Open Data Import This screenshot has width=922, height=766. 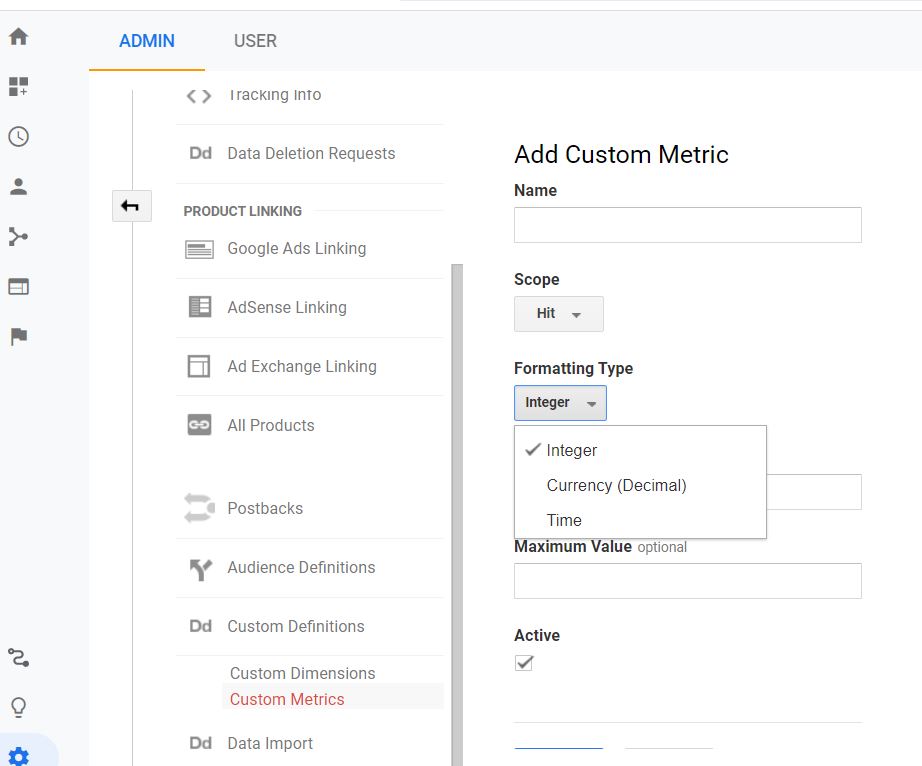coord(270,743)
